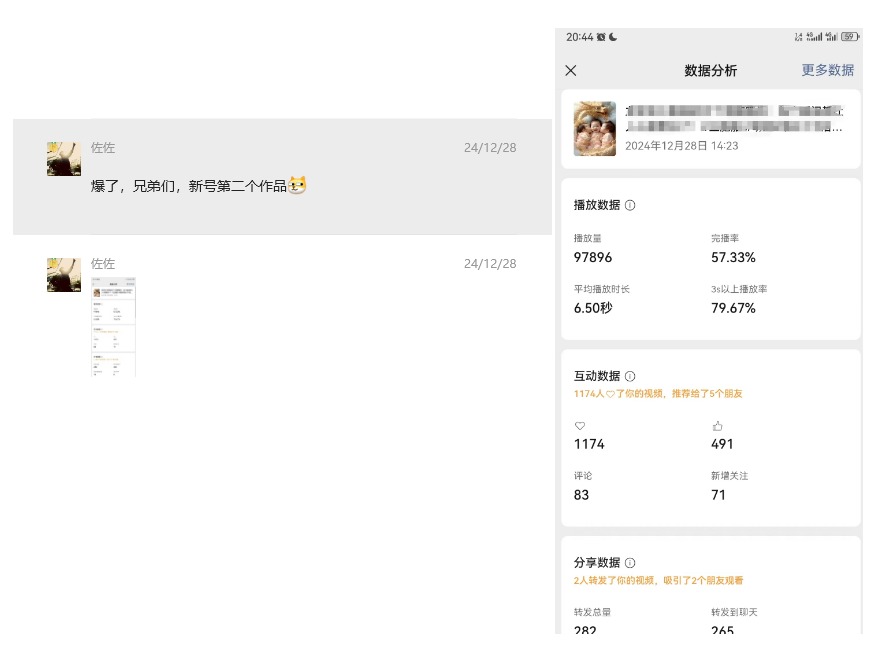The width and height of the screenshot is (872, 663).
Task: Tap the 评论 count 83
Action: coord(581,495)
